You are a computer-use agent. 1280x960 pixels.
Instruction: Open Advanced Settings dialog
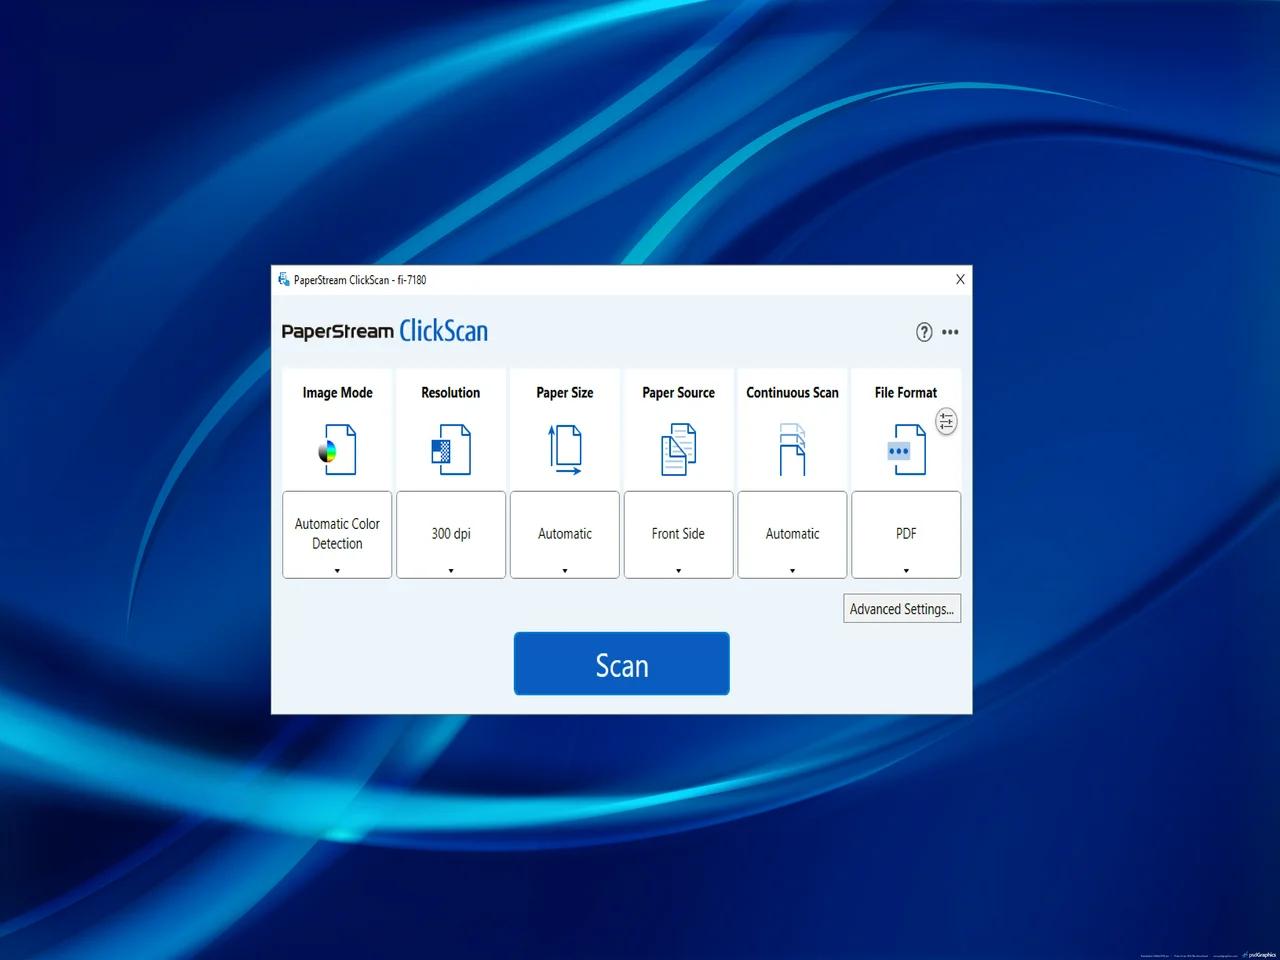[902, 609]
